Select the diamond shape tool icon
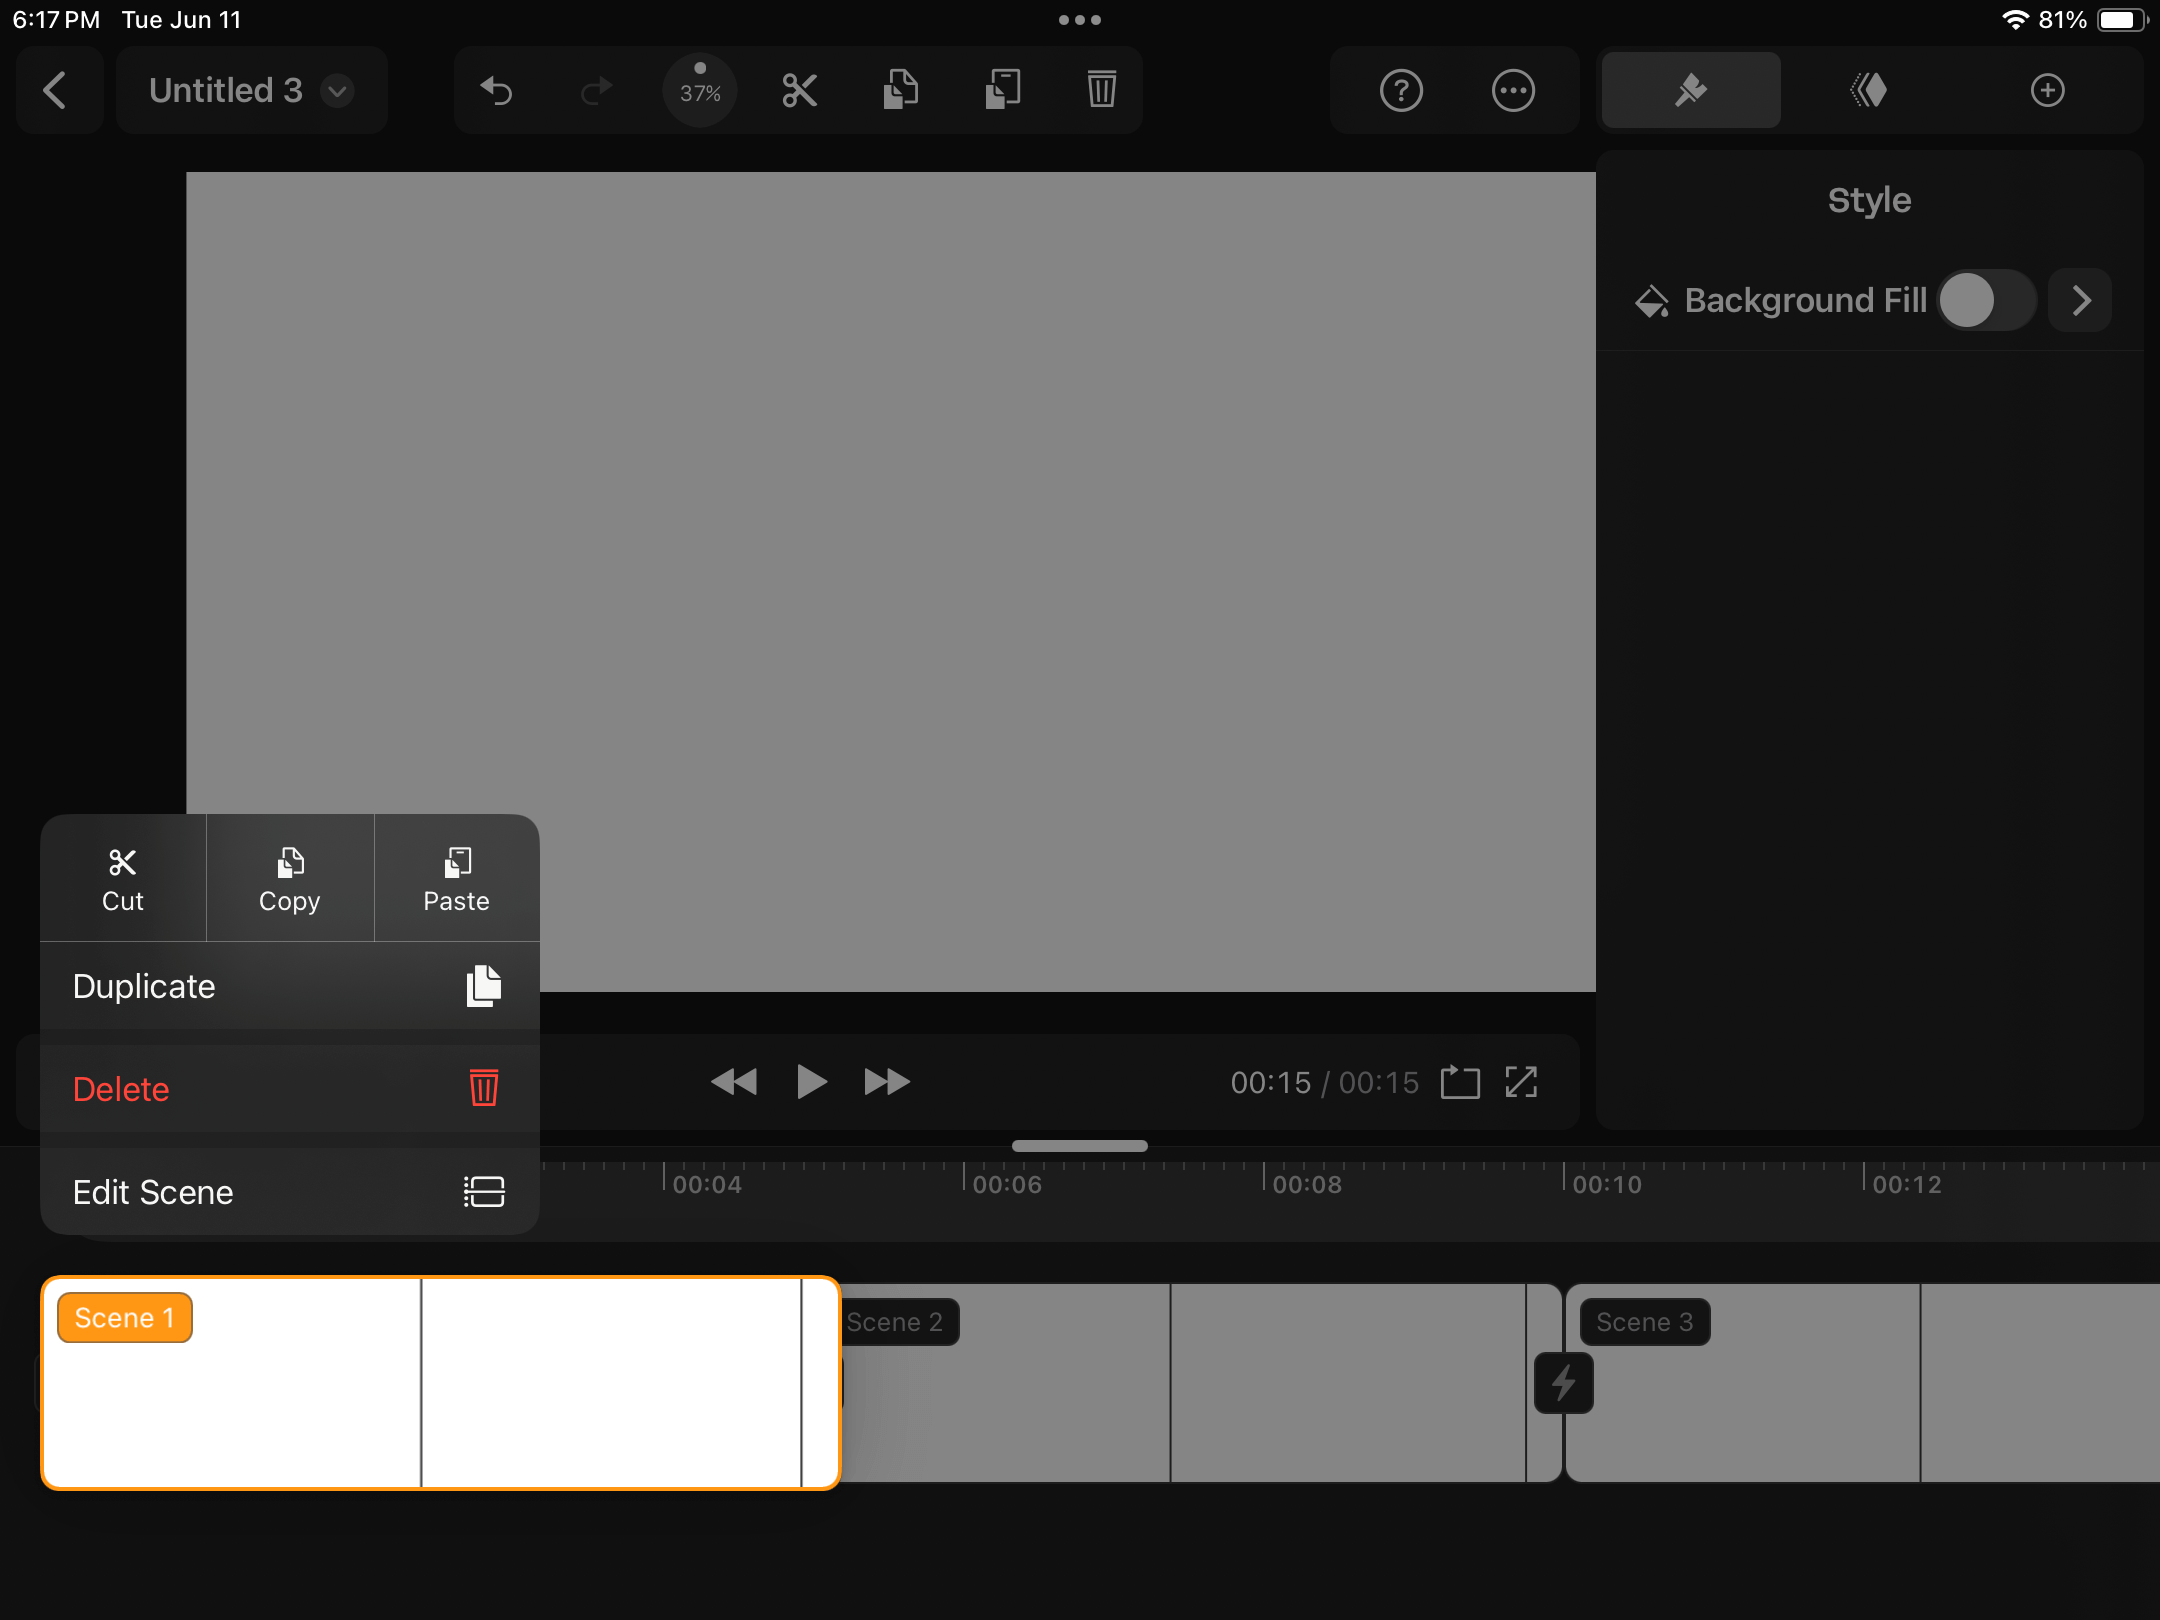Viewport: 2160px width, 1620px height. pos(1869,88)
